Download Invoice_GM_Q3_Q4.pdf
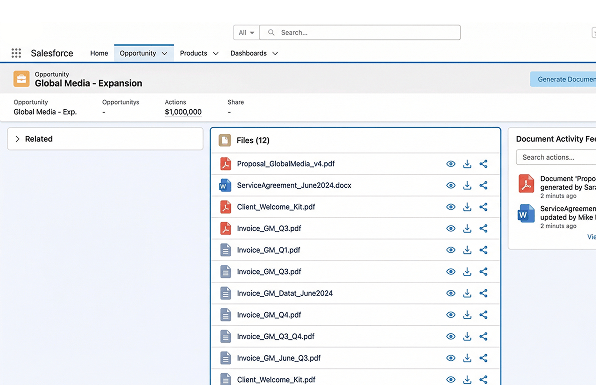The height and width of the screenshot is (385, 596). [467, 336]
